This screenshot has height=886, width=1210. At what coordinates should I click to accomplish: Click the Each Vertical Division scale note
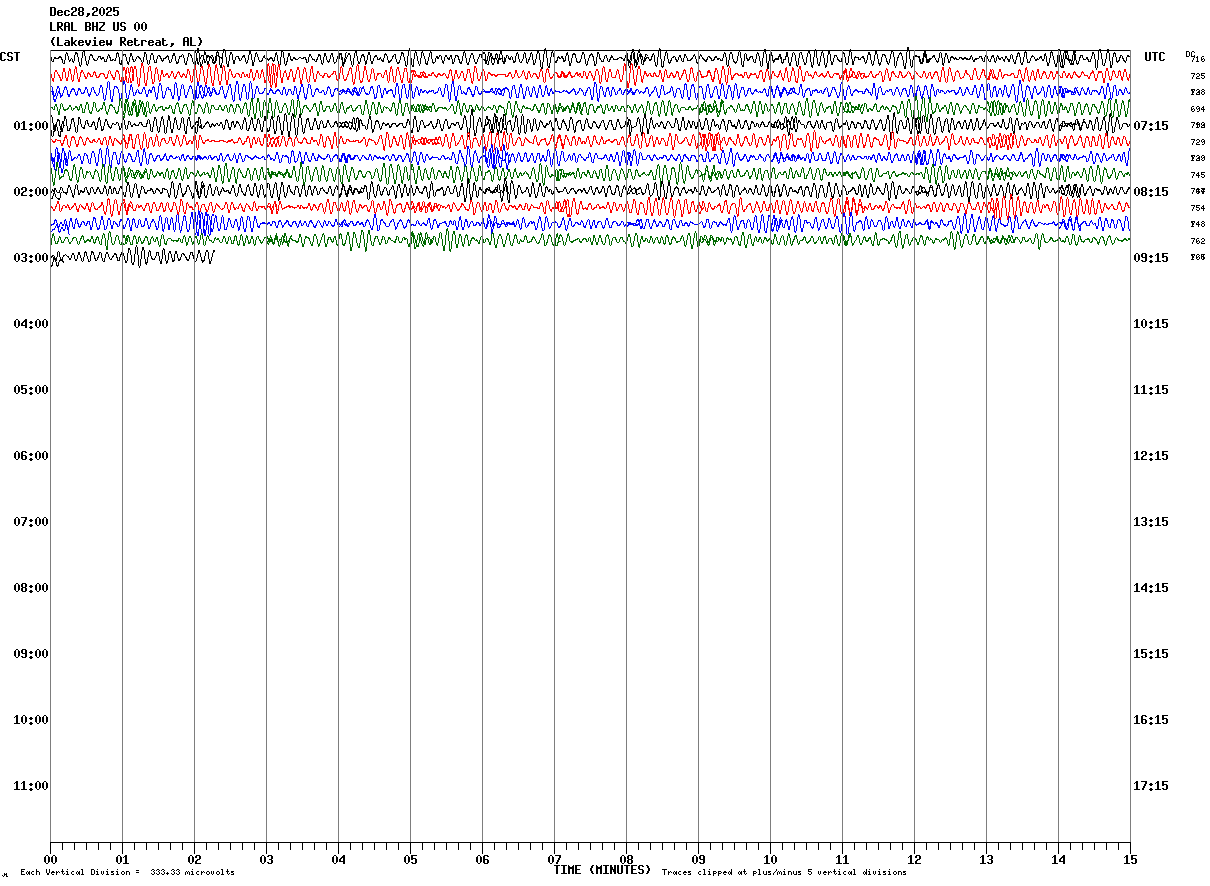127,873
